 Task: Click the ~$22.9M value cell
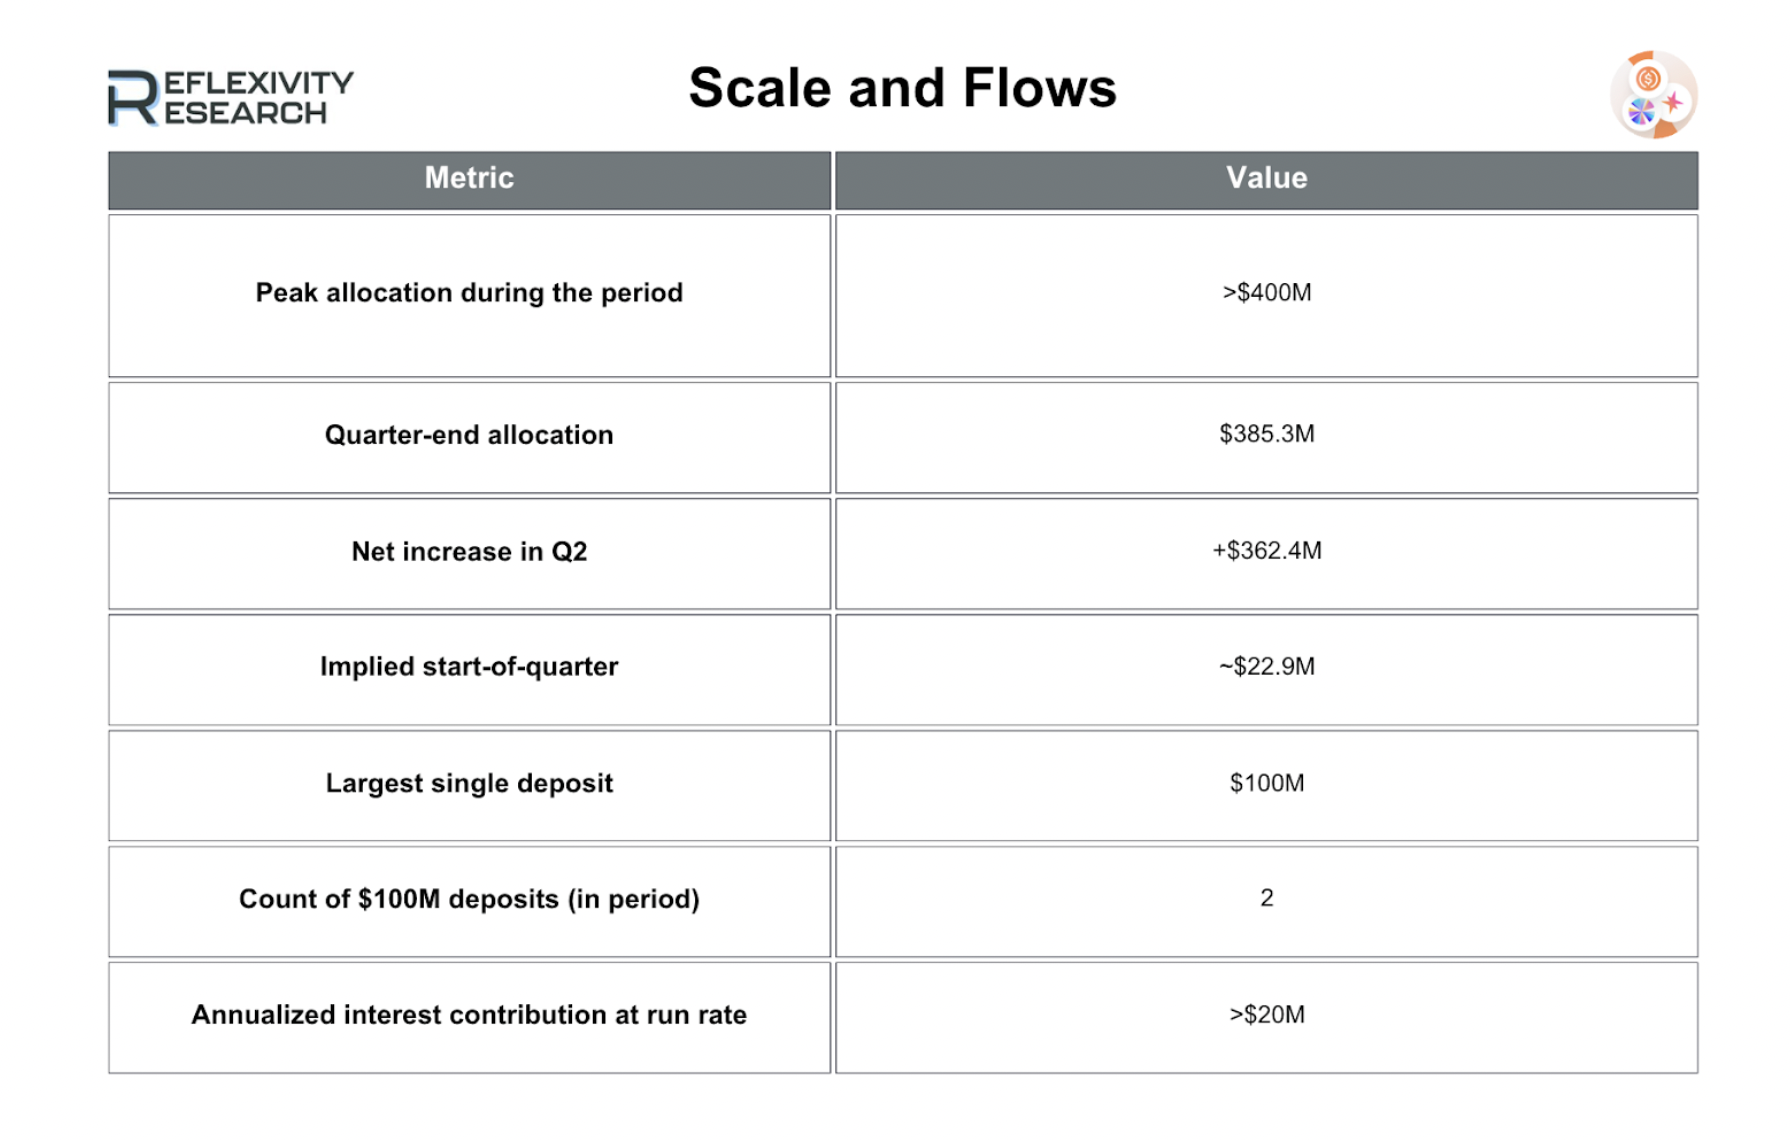click(1266, 667)
